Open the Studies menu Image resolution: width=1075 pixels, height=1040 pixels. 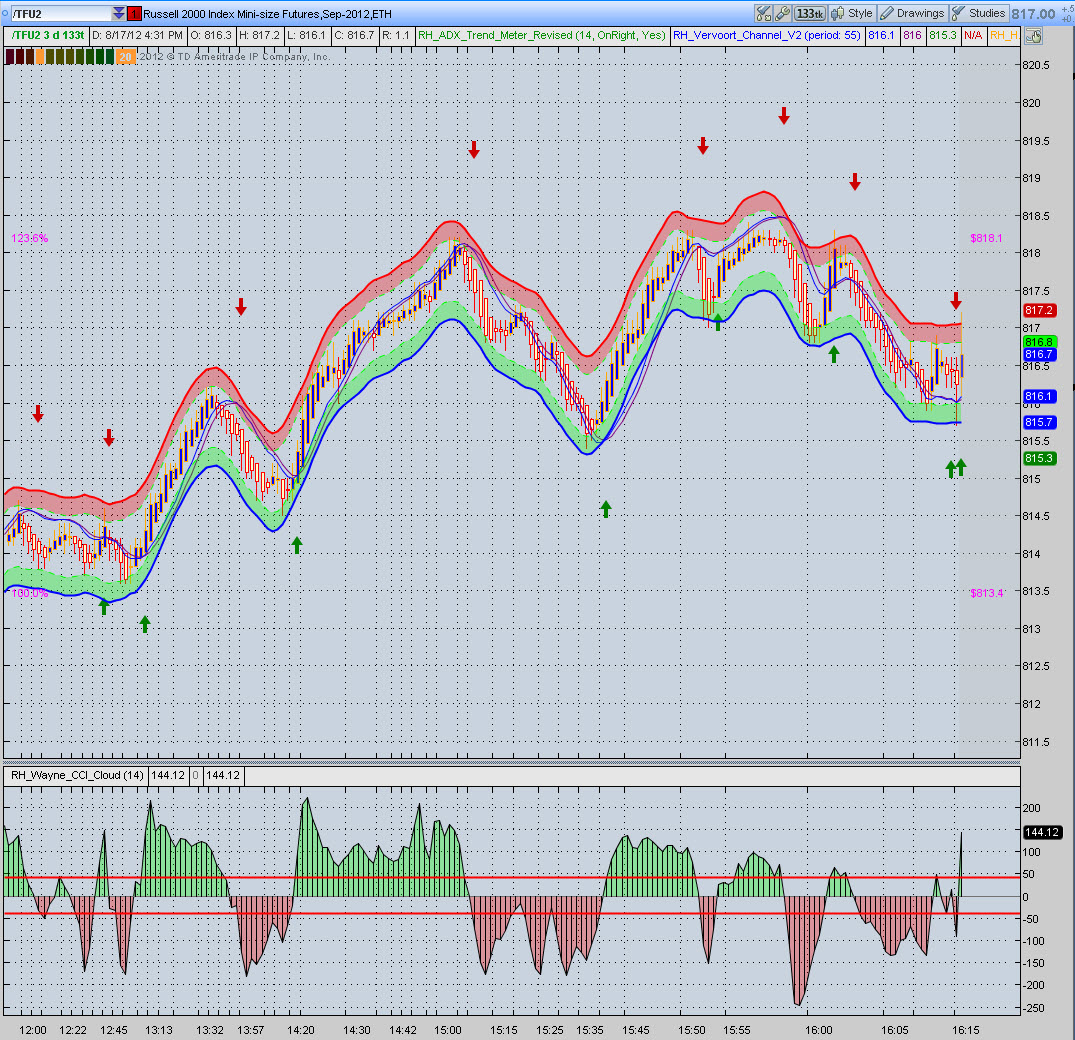(x=979, y=14)
